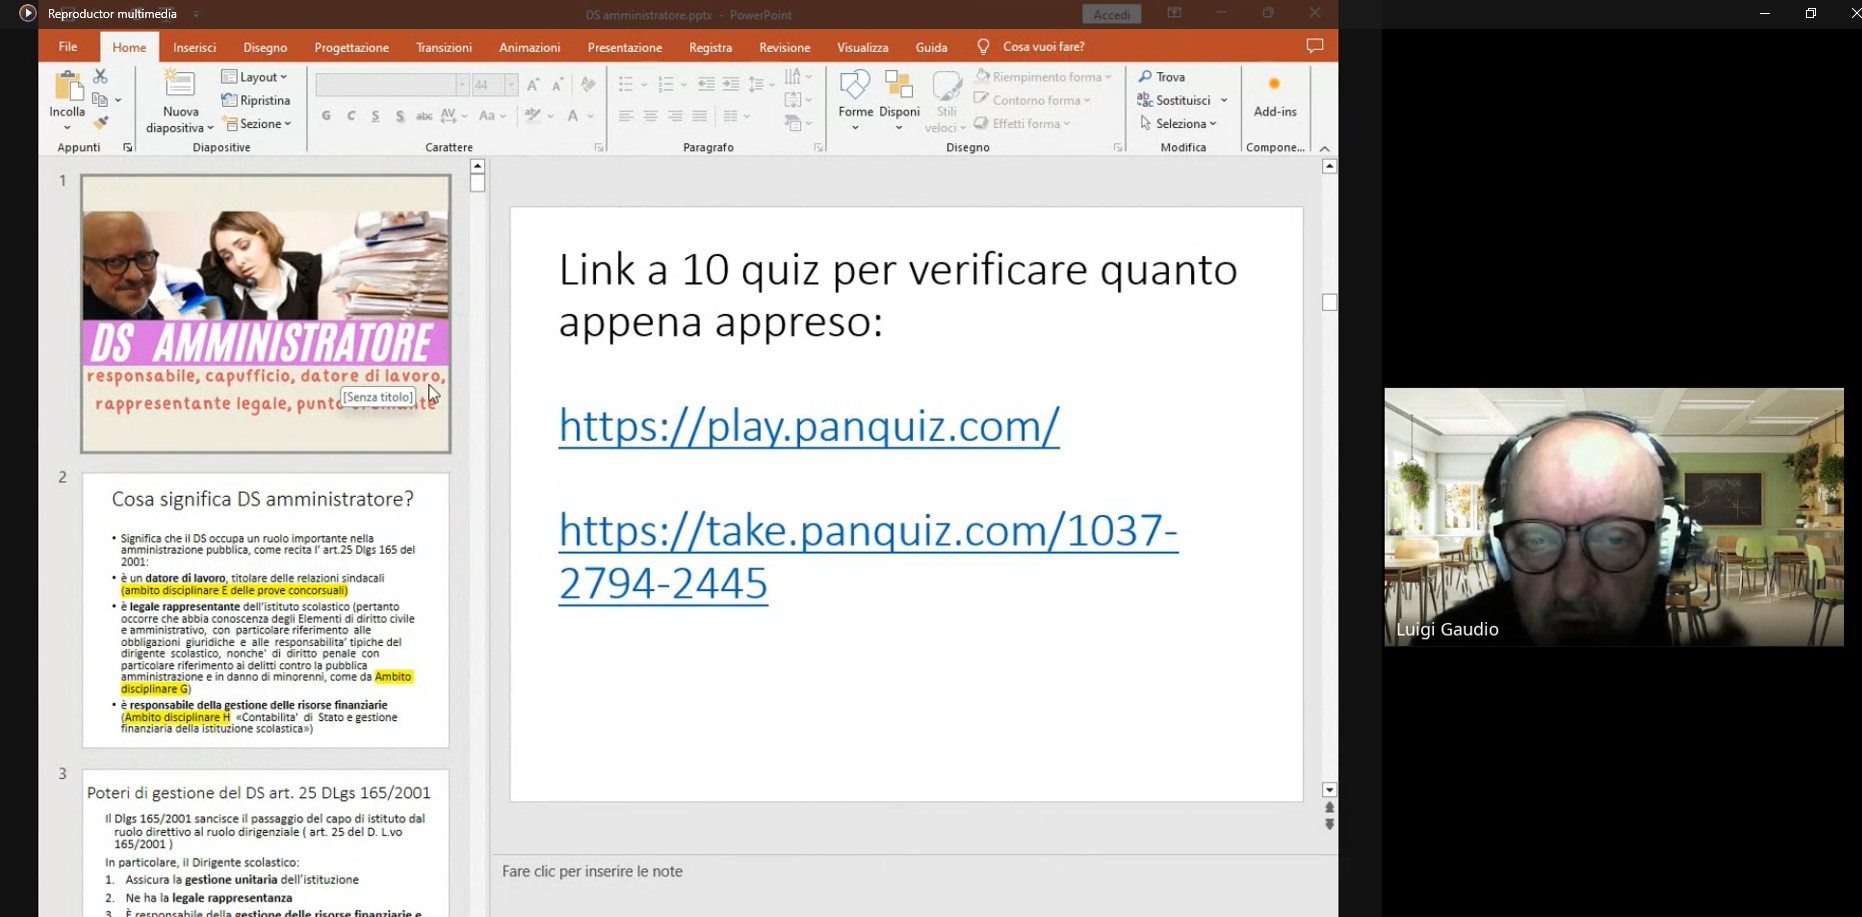Switch to the Disegno ribbon tab
1862x917 pixels.
(x=265, y=47)
